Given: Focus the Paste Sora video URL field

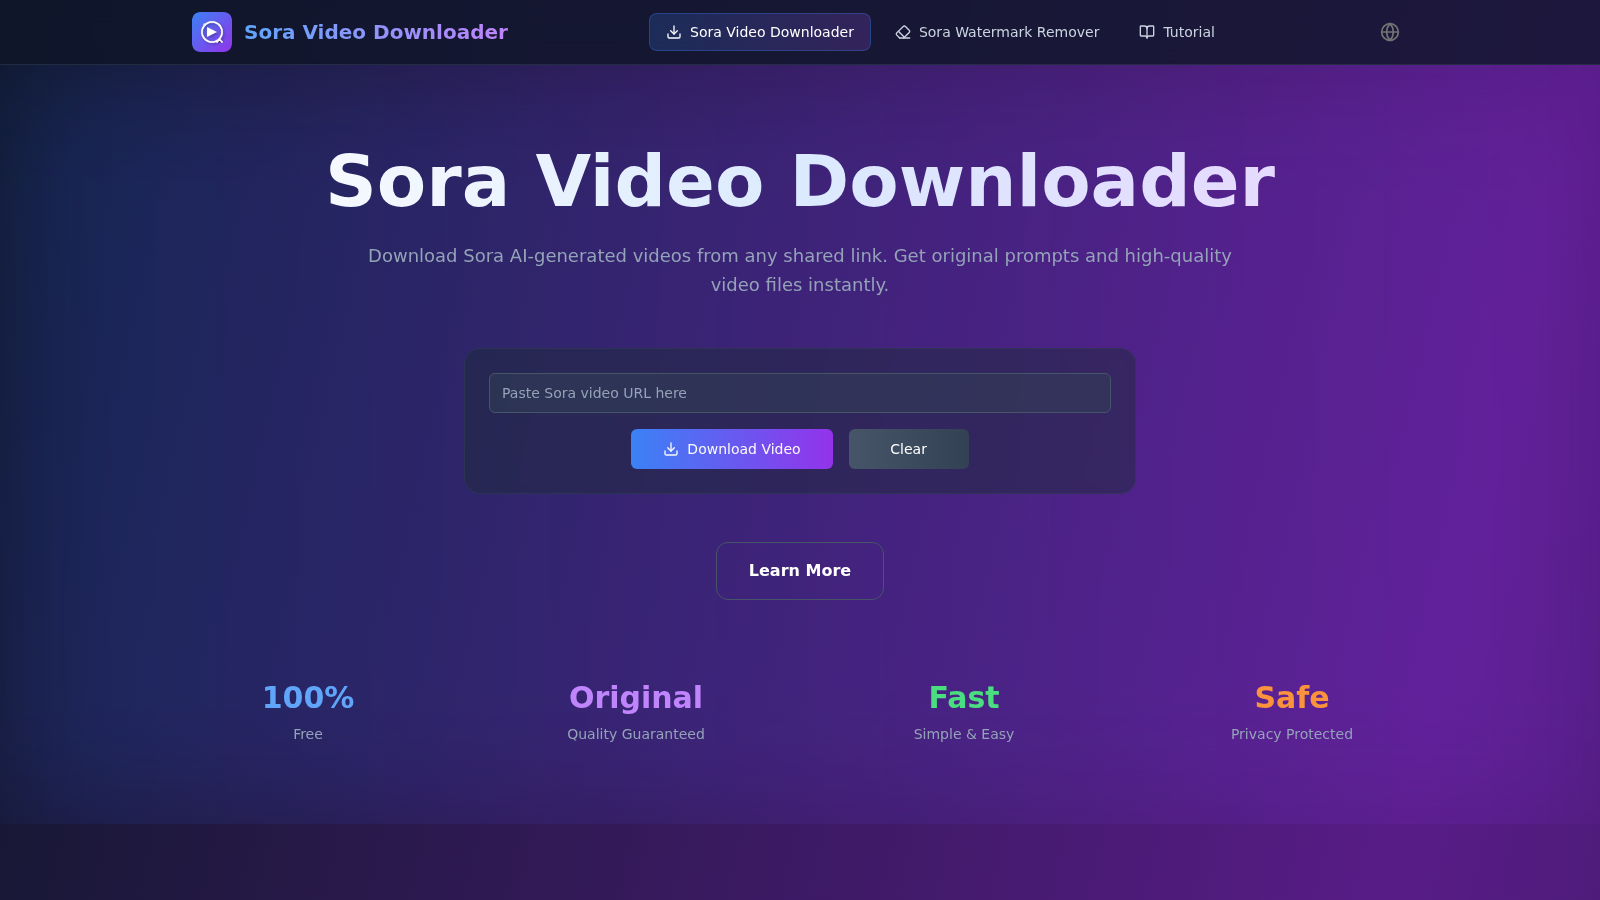Looking at the screenshot, I should tap(799, 393).
